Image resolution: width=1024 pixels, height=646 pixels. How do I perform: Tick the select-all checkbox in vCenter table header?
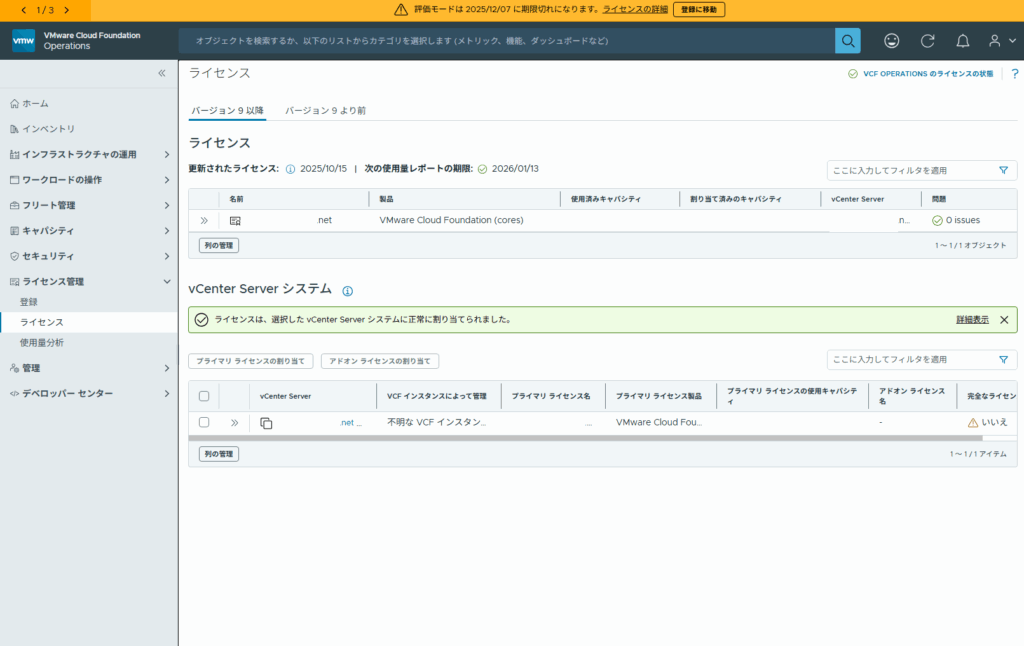[x=204, y=396]
